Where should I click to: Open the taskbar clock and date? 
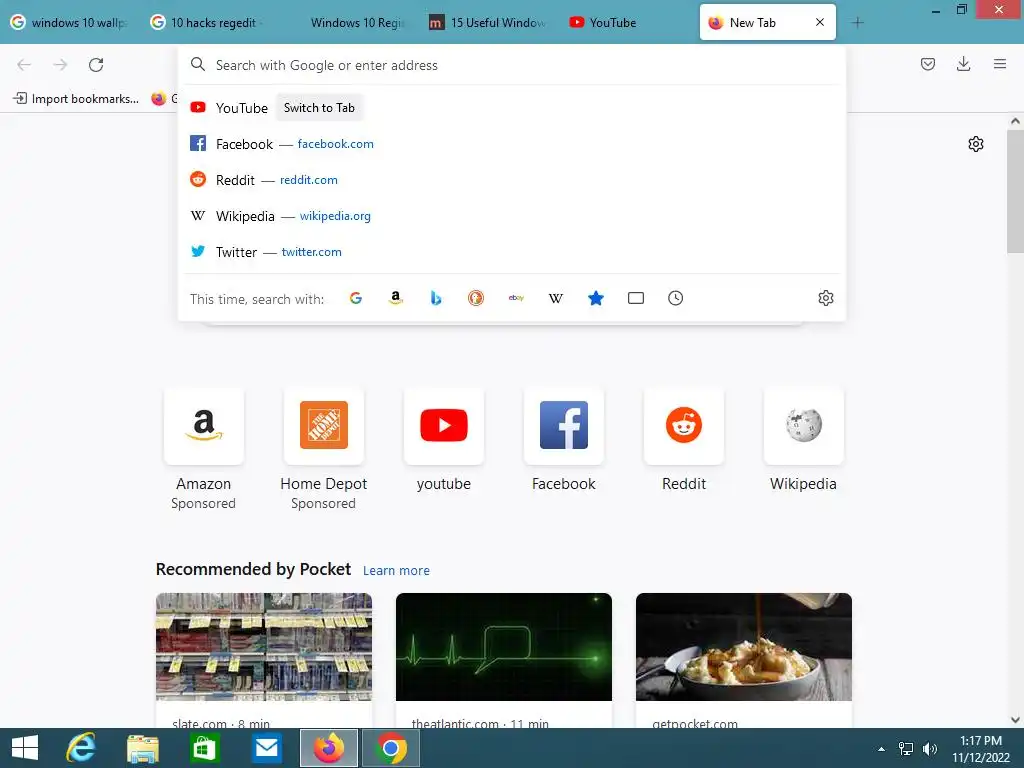(981, 748)
